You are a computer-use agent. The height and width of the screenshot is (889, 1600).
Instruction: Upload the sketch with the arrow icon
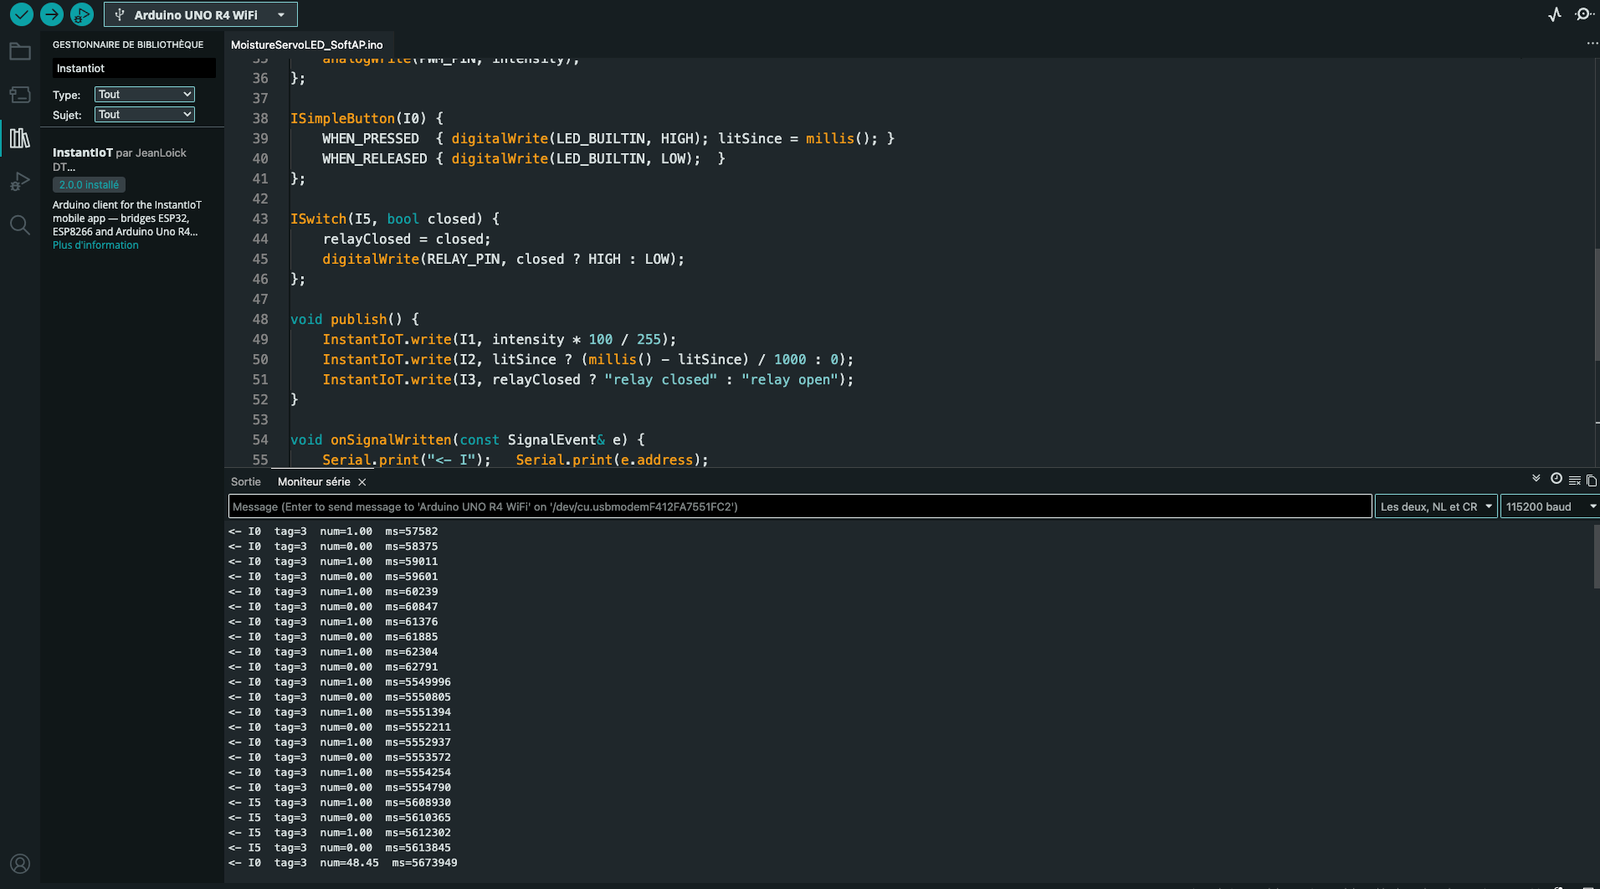(52, 15)
